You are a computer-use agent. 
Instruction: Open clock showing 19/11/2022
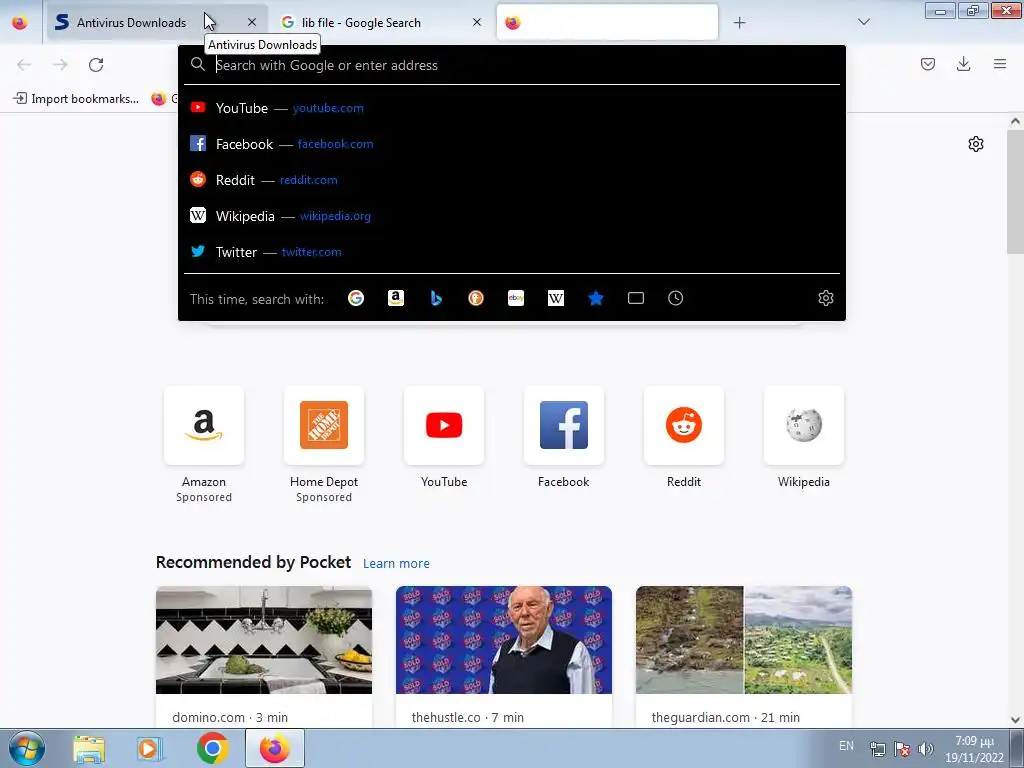[974, 749]
